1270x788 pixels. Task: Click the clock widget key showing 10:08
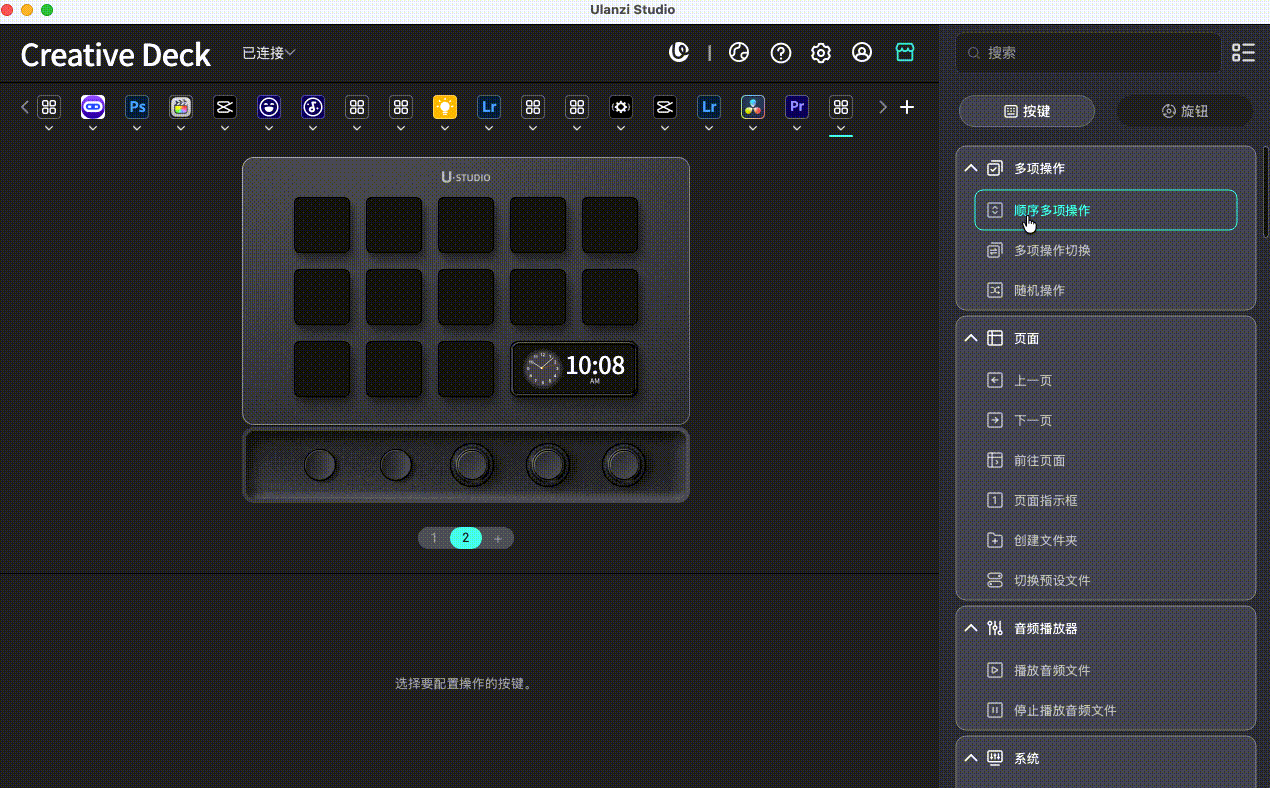[x=574, y=369]
